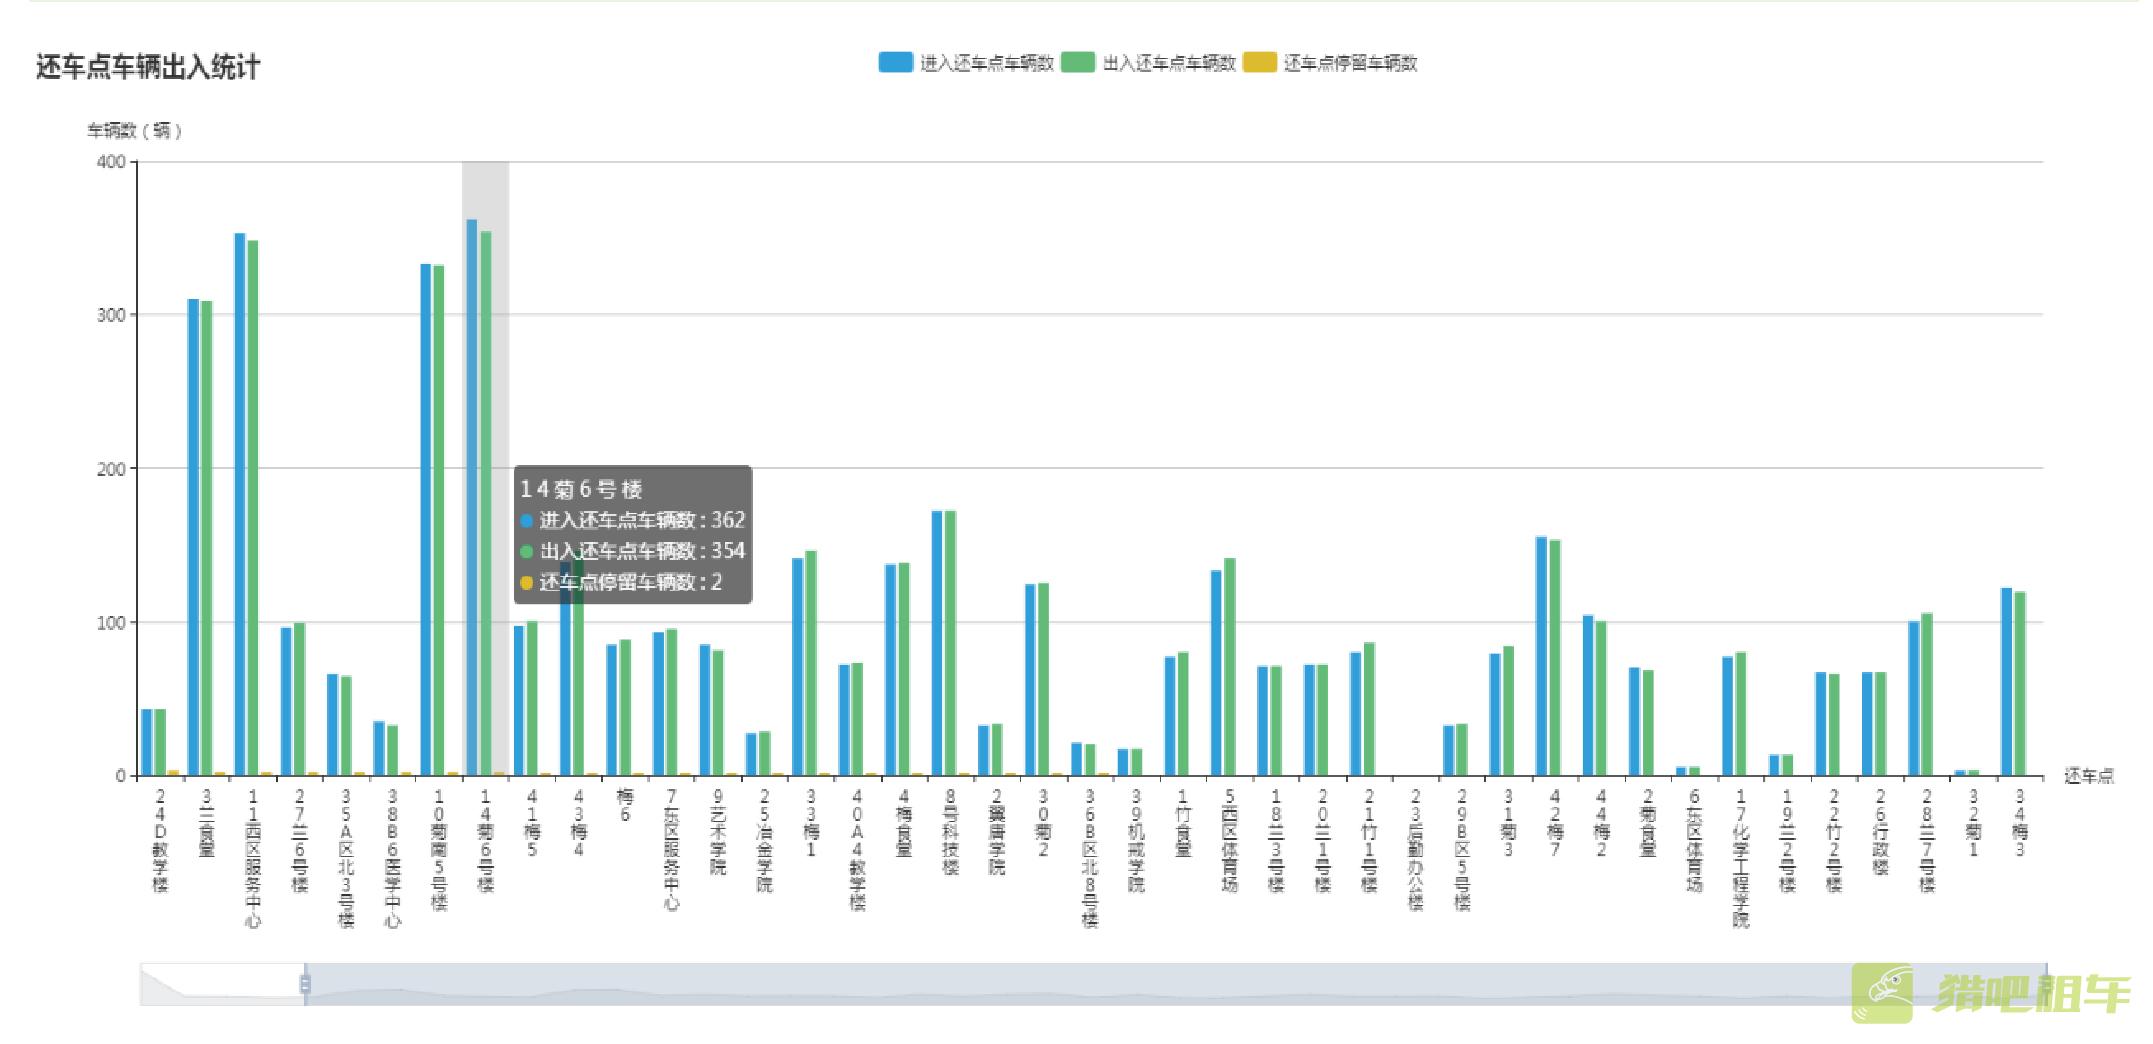The image size is (2153, 1044).
Task: Click the x-axis label 22竹2号楼
Action: 1834,841
